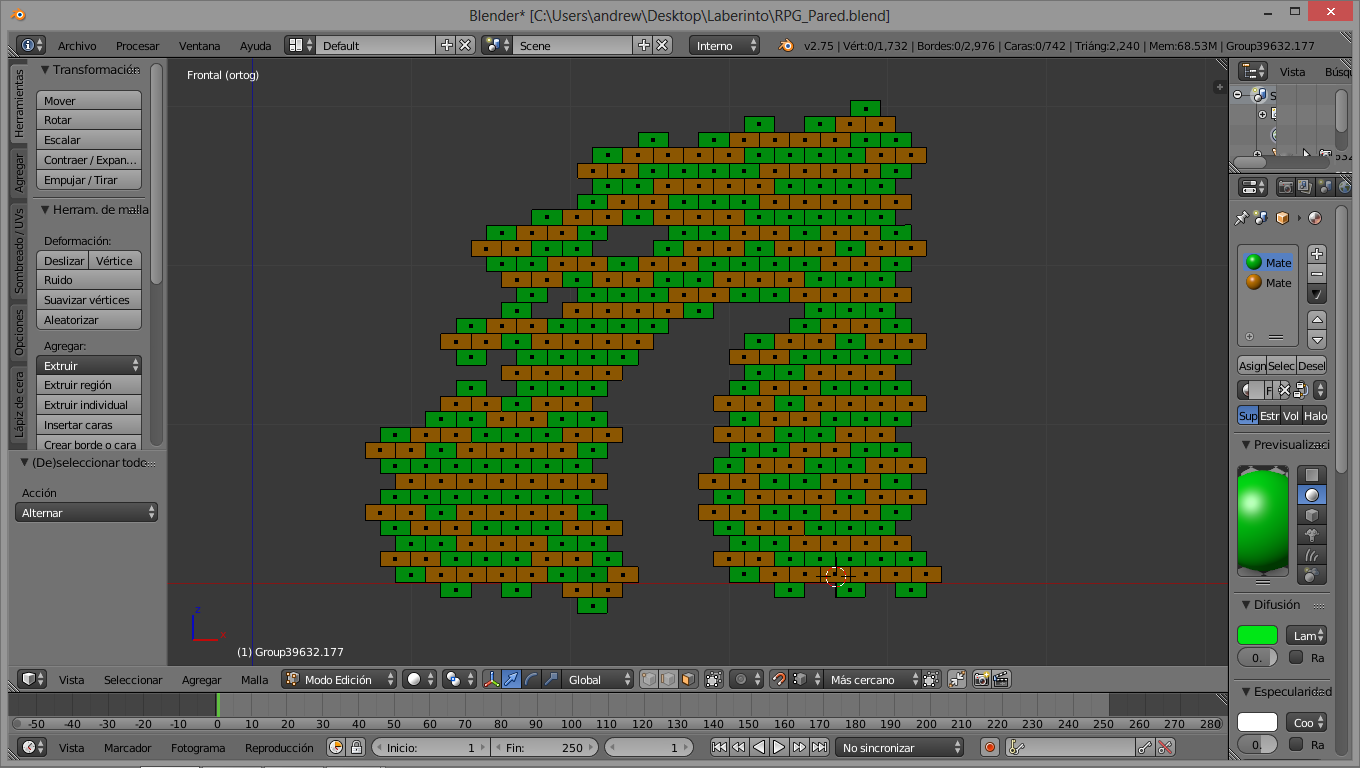Viewport: 1360px width, 768px height.
Task: Select the monkey preview shape icon
Action: pyautogui.click(x=1312, y=535)
